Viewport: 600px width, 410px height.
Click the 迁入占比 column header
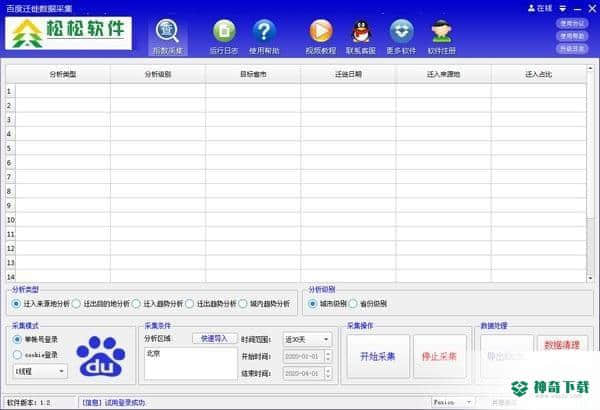538,74
